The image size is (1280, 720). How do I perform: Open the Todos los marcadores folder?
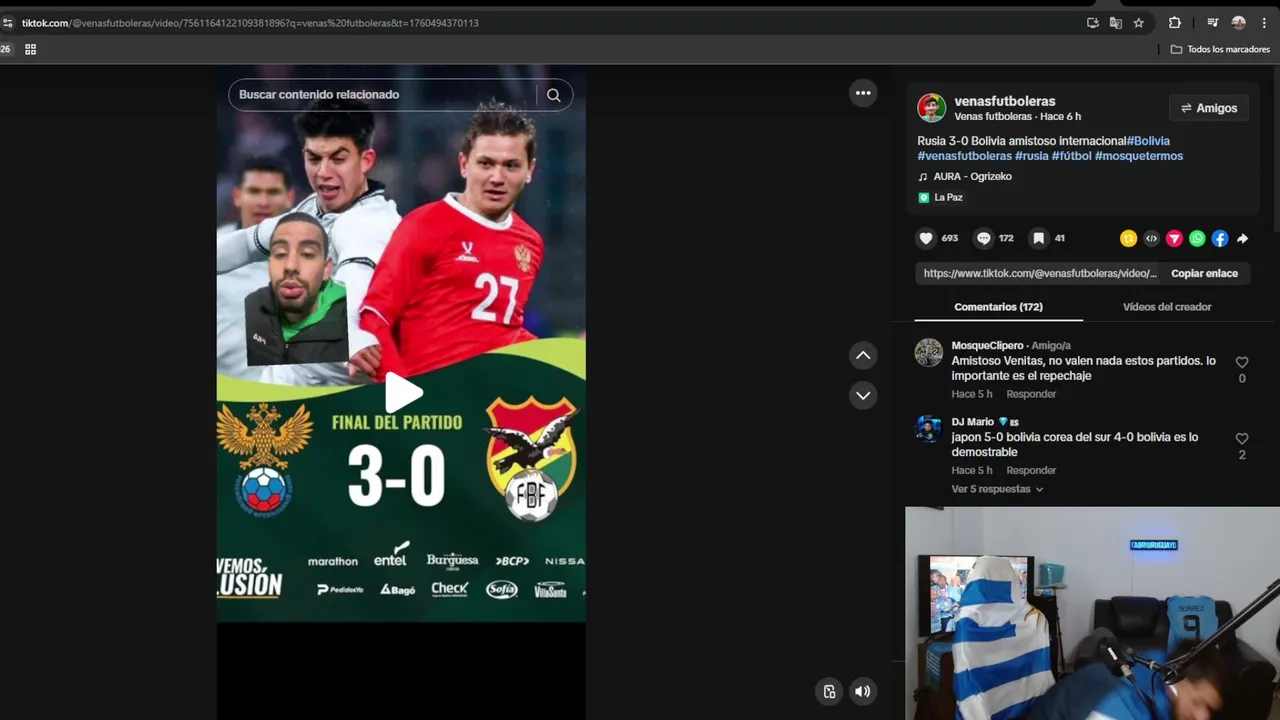coord(1220,49)
